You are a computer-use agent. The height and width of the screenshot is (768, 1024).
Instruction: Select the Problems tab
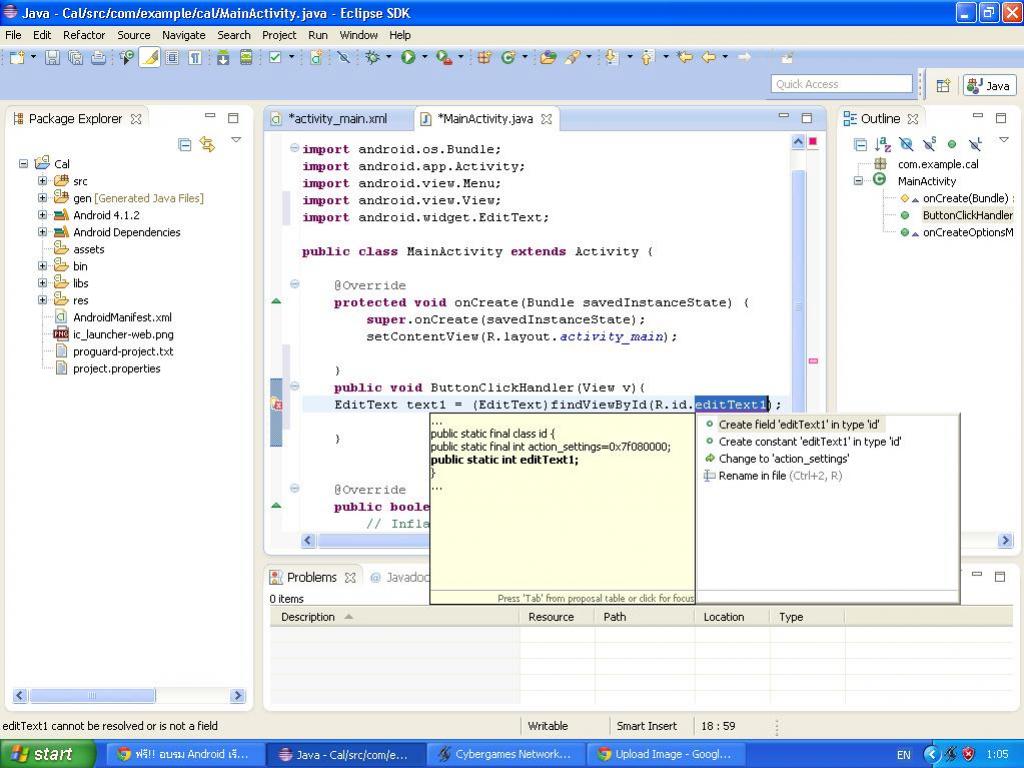tap(312, 577)
